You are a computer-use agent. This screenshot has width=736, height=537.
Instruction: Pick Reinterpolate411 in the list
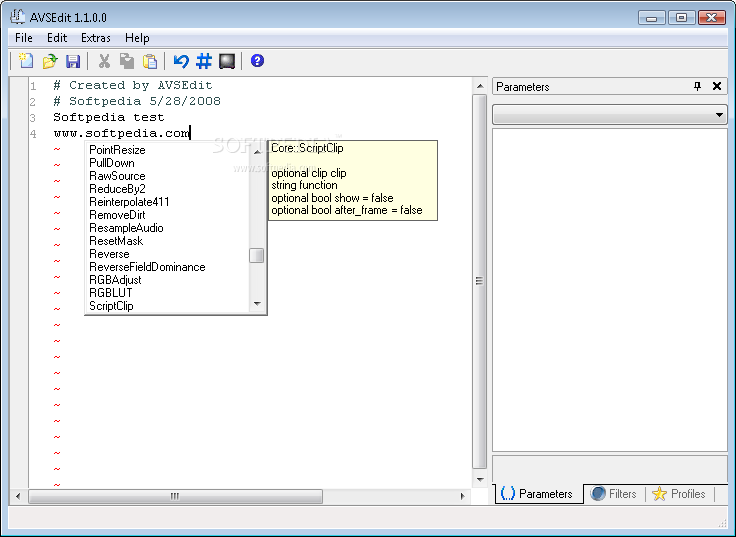(x=129, y=202)
